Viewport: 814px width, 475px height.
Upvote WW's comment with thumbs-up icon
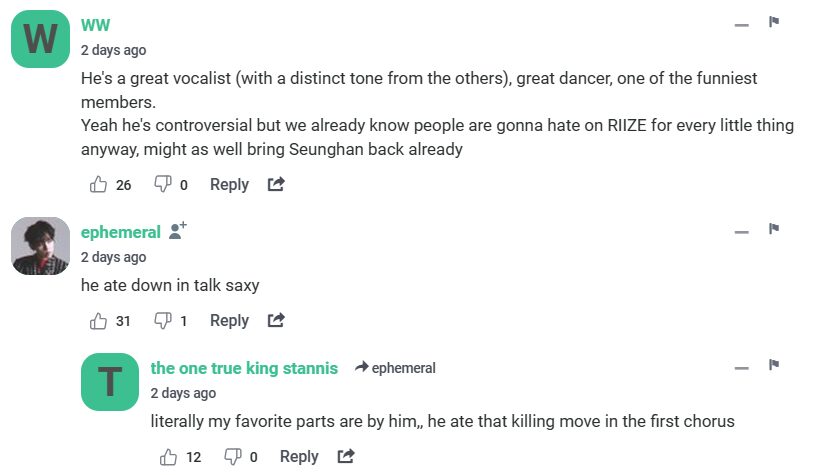(x=98, y=184)
